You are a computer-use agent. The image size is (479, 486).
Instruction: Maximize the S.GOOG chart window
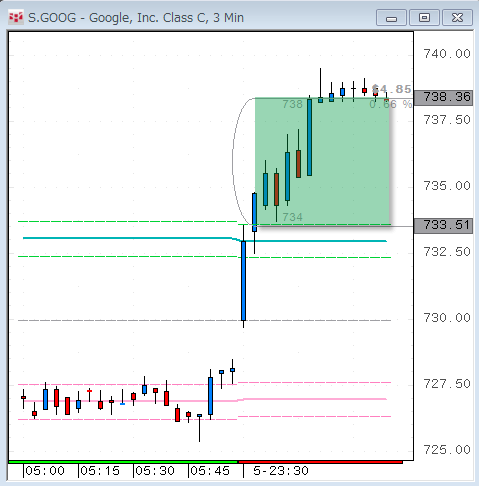424,18
